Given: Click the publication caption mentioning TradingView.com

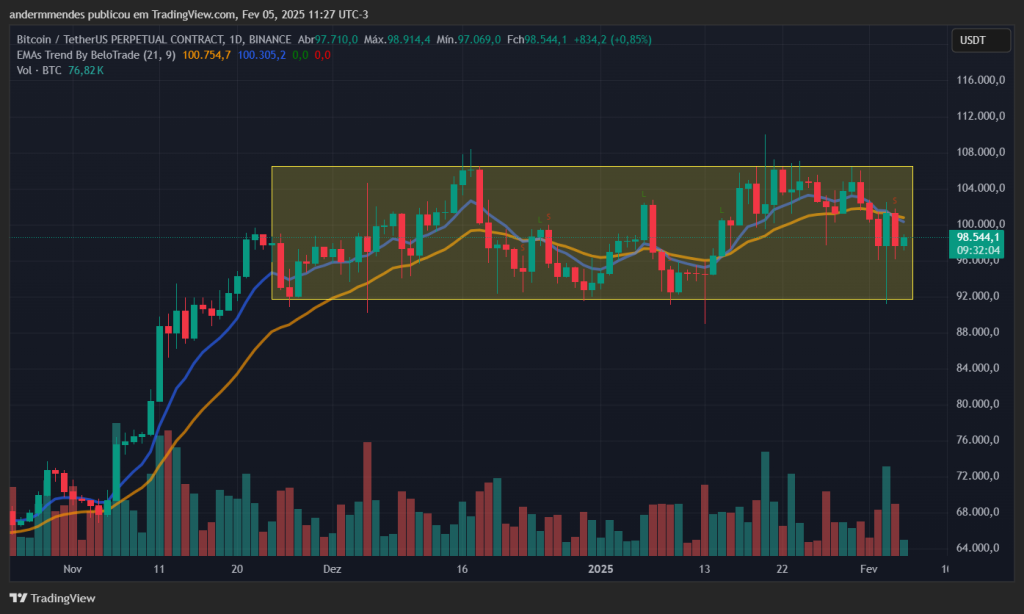Looking at the screenshot, I should [189, 14].
